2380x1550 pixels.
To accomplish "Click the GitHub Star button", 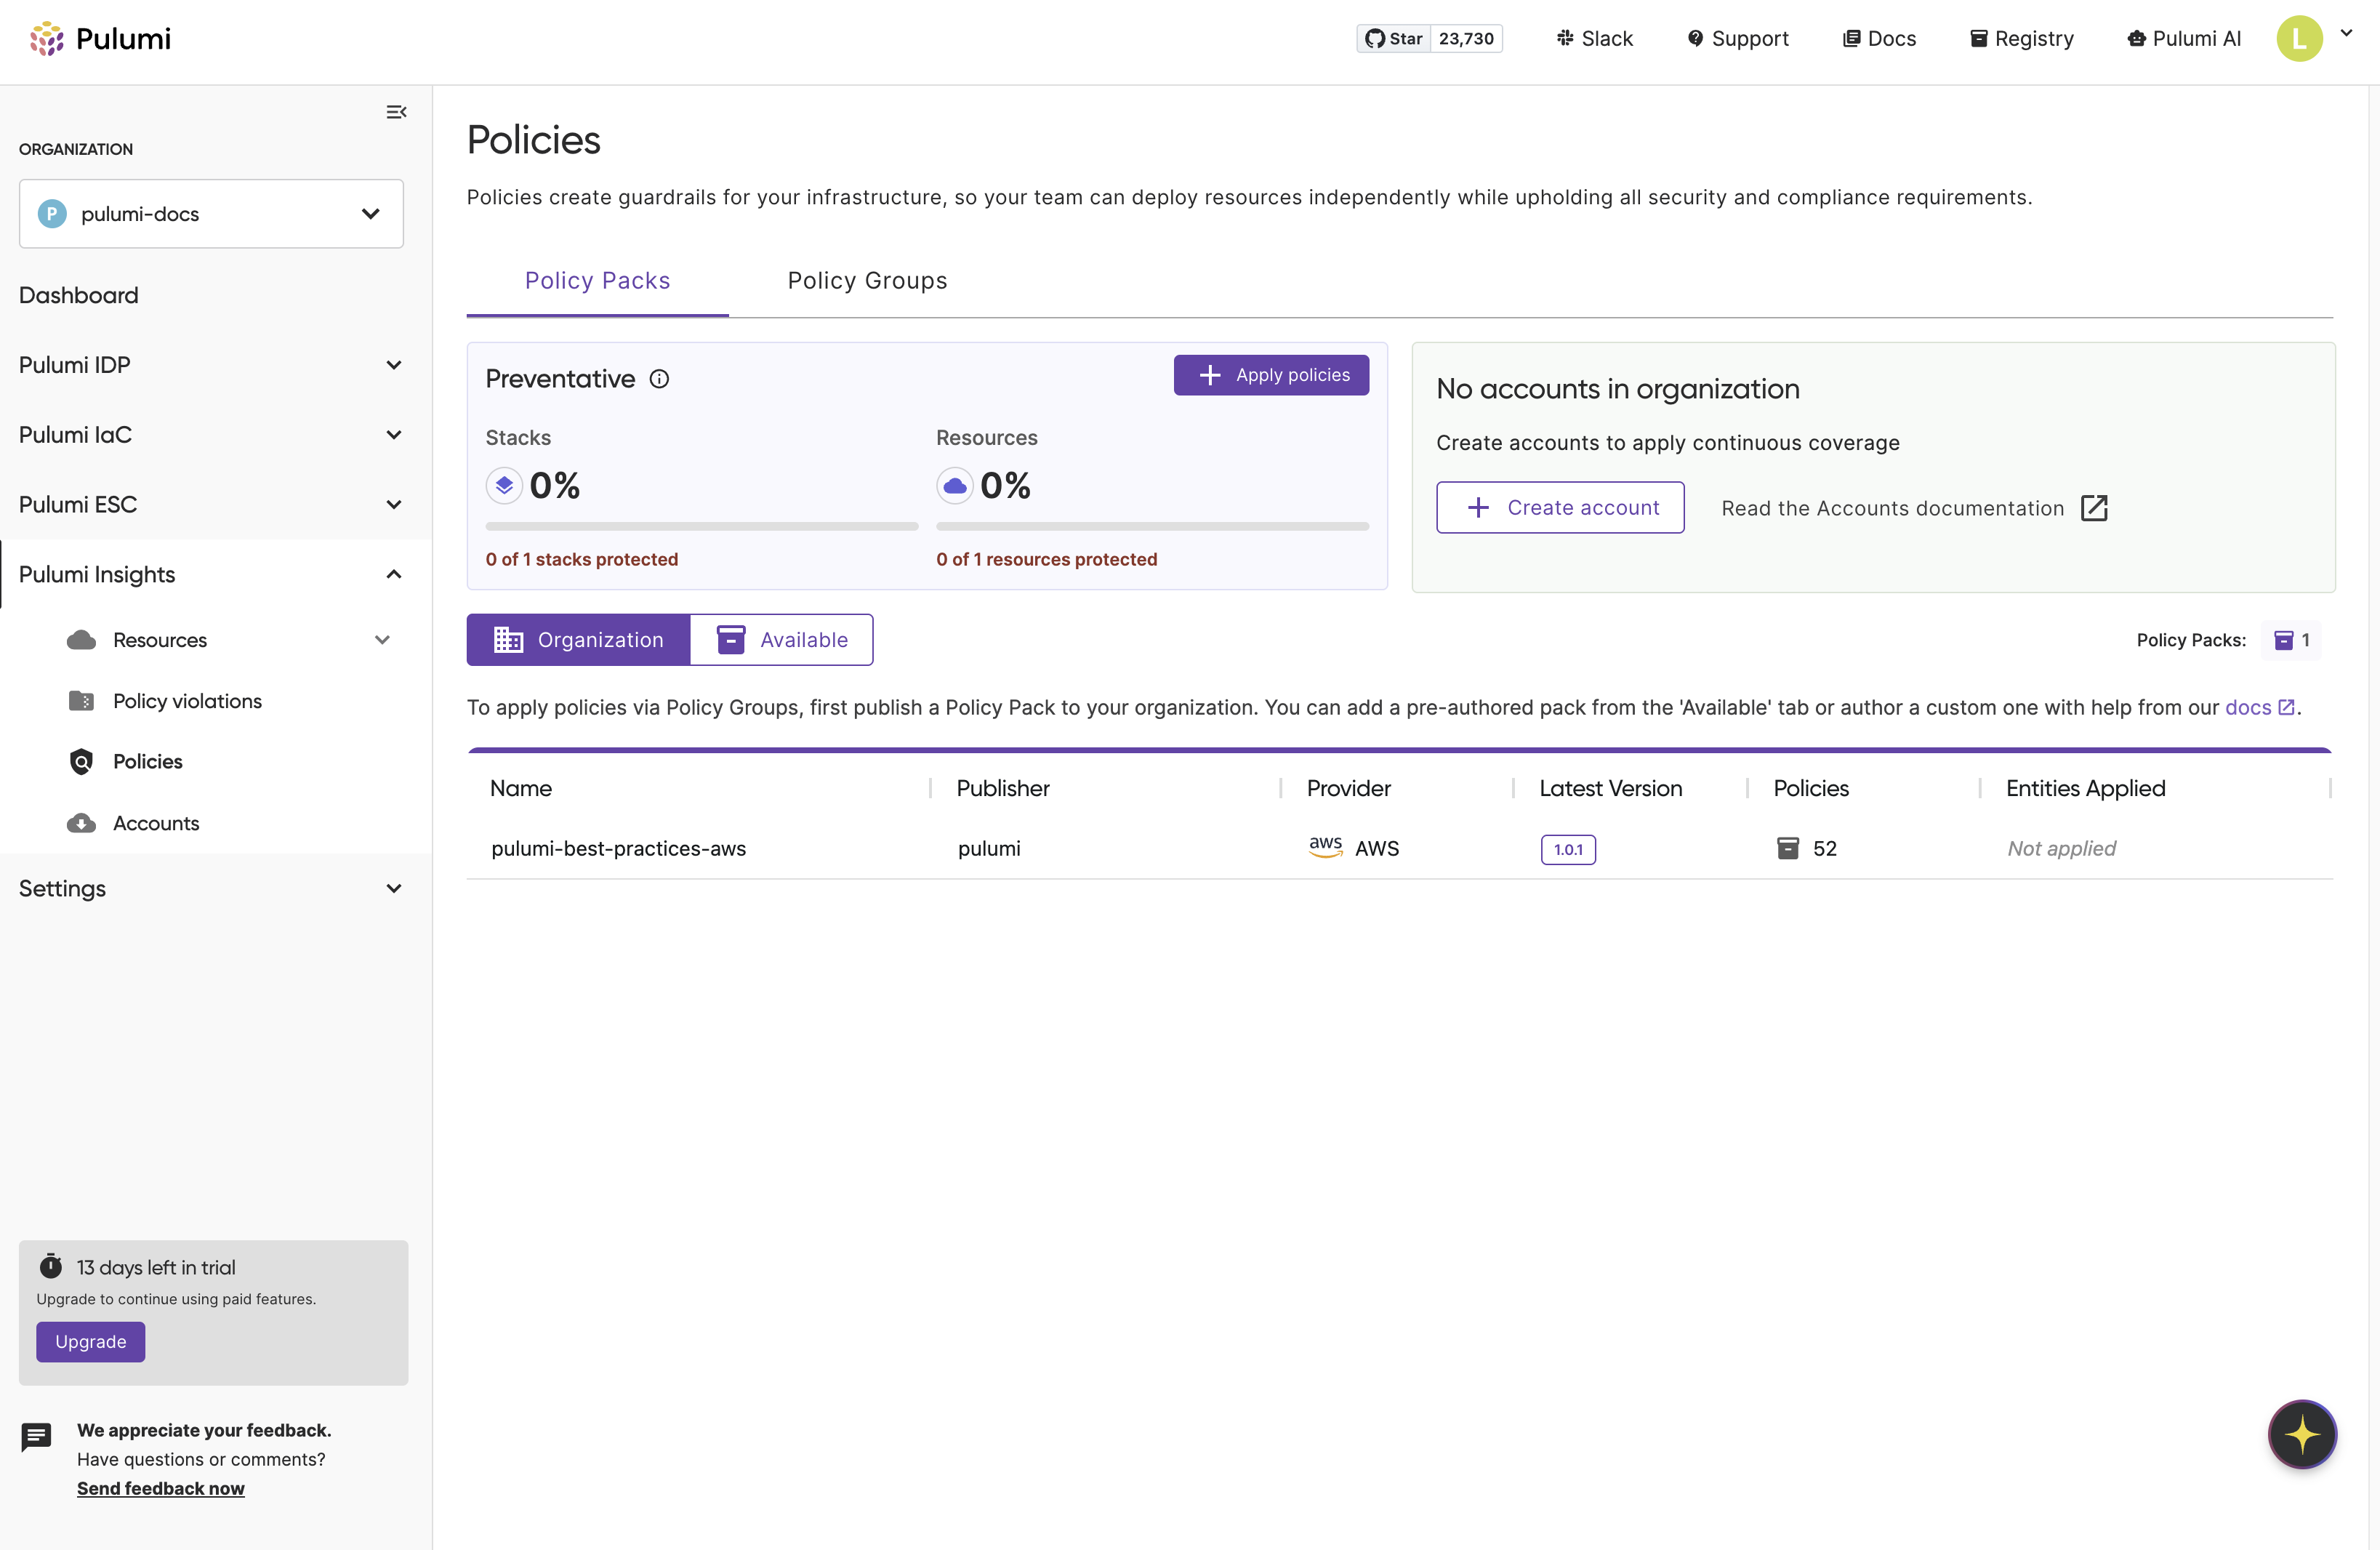I will [1393, 39].
